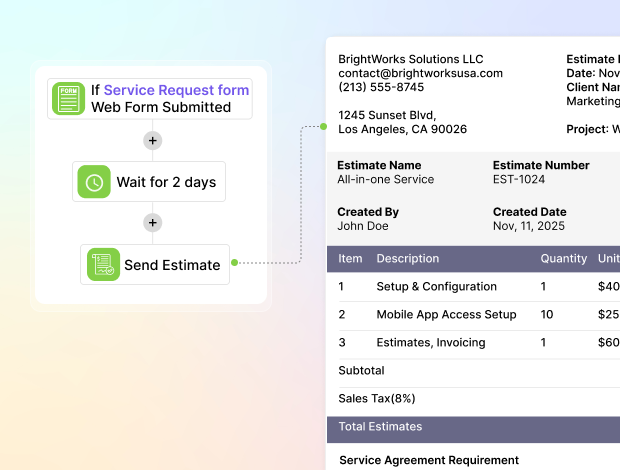The width and height of the screenshot is (620, 470).
Task: Click the 'All-in-one Service' value
Action: point(386,179)
